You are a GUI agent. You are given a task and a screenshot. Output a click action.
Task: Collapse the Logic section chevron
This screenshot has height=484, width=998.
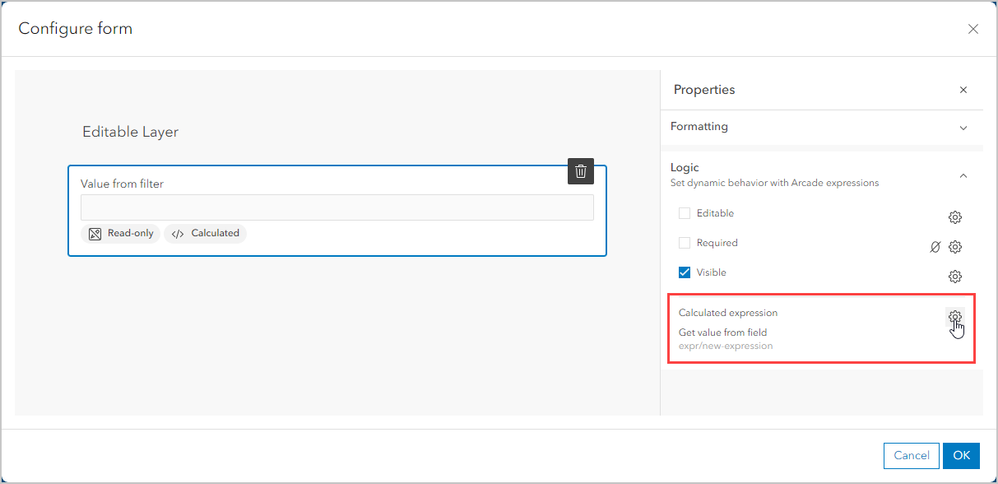(x=963, y=175)
